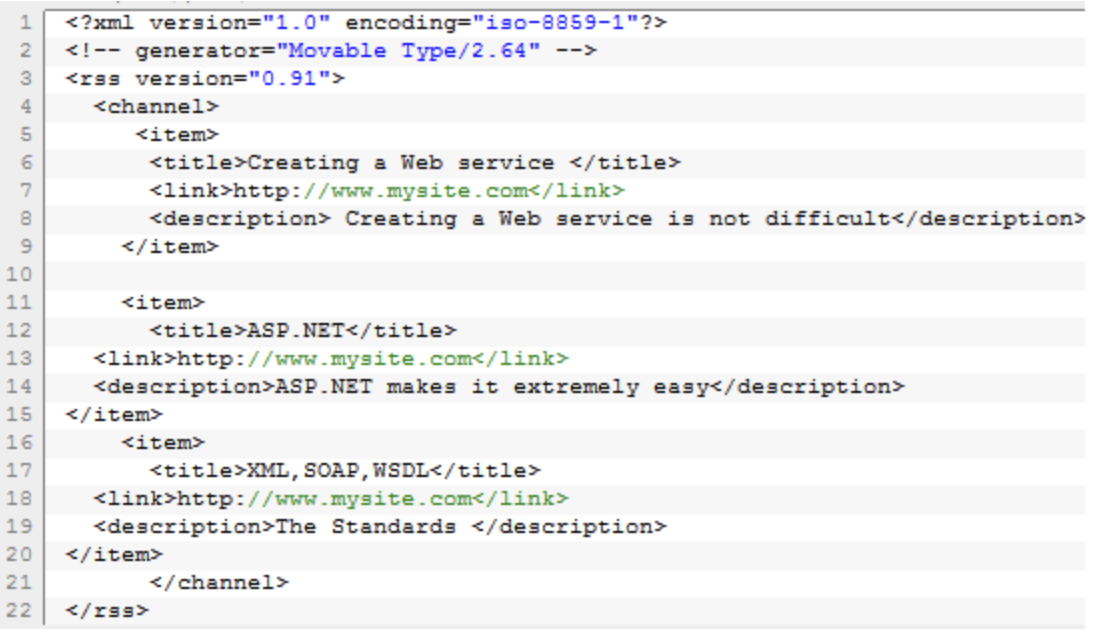
Task: Click line number 1 in the gutter
Action: pyautogui.click(x=25, y=22)
